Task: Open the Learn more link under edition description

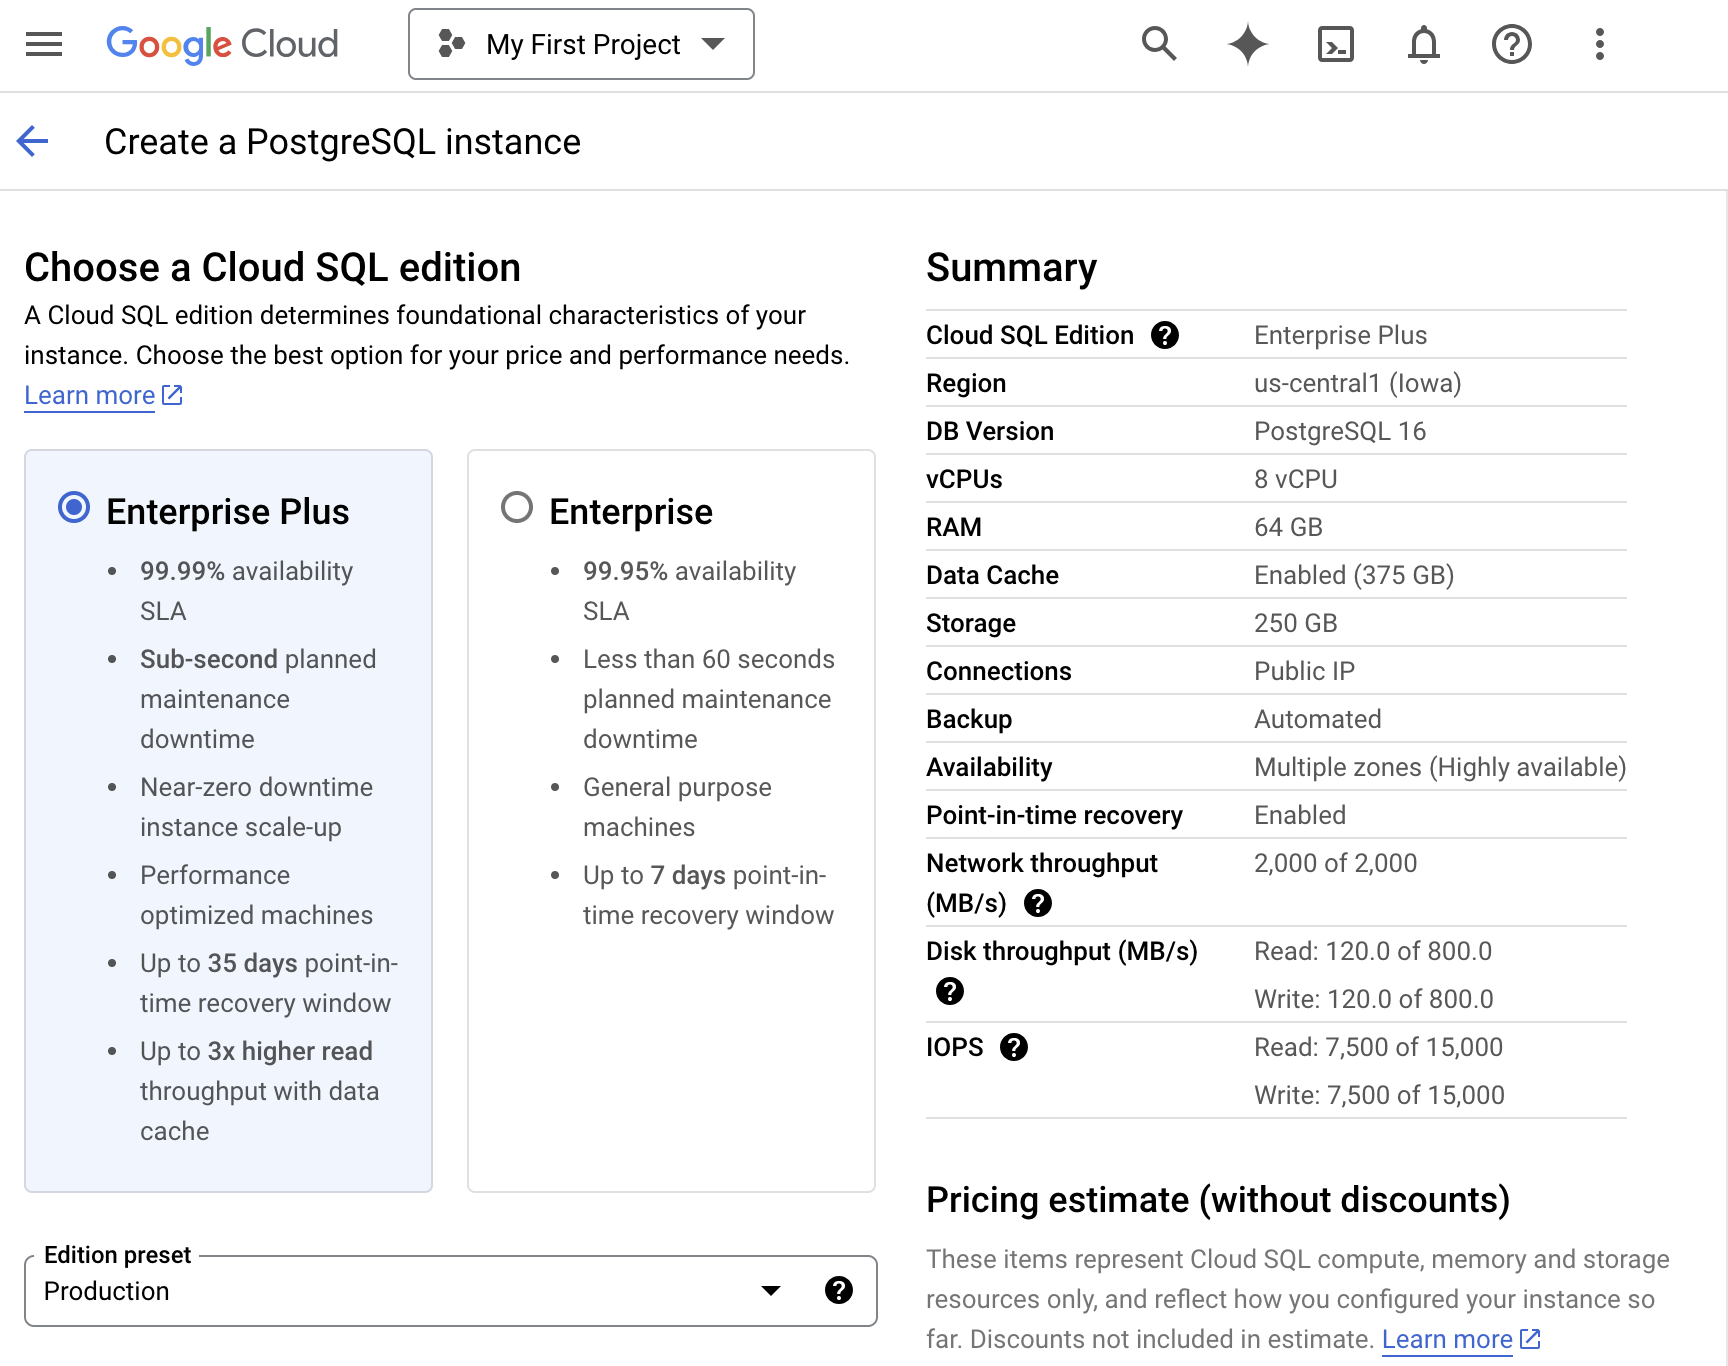Action: point(103,396)
